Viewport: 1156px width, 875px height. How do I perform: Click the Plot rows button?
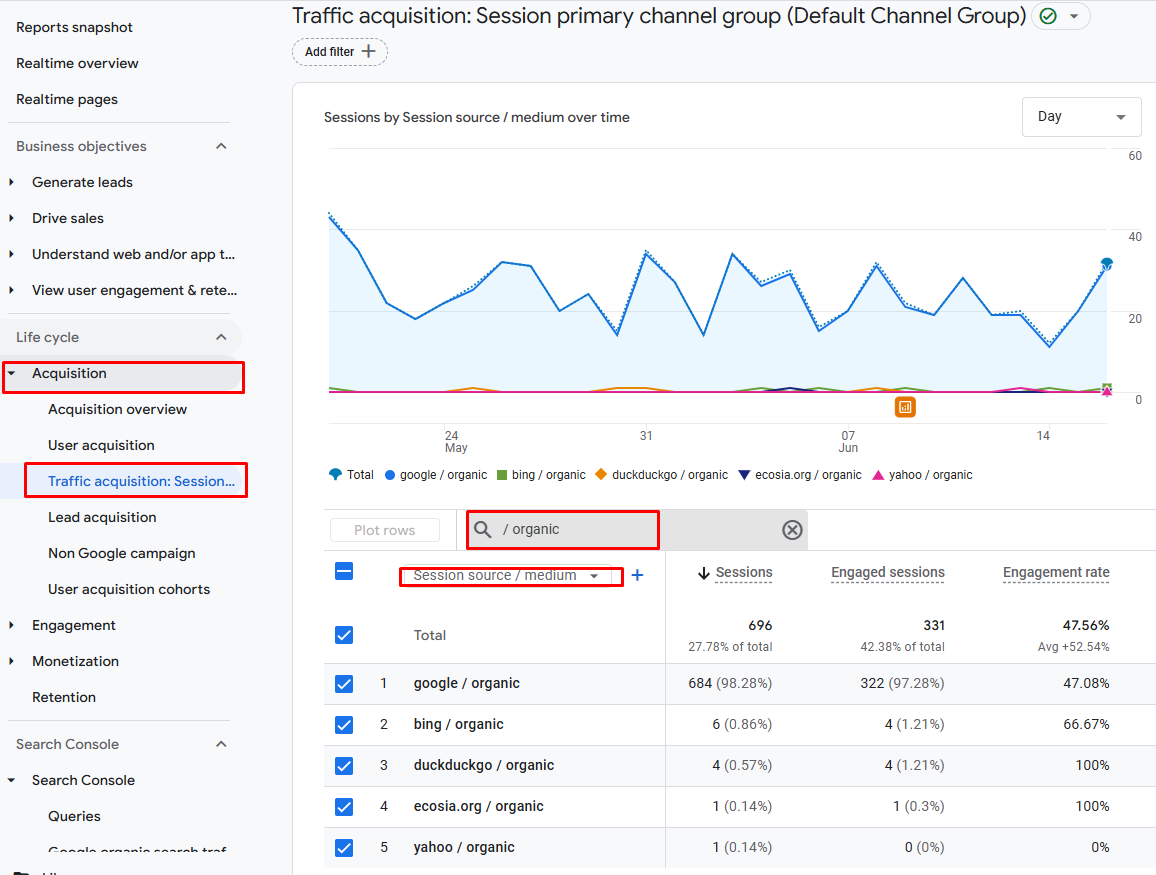coord(385,530)
